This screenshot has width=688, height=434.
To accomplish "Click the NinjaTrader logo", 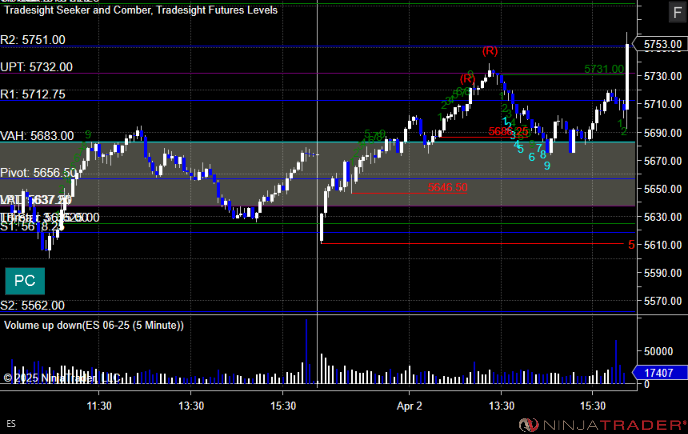I will [x=602, y=425].
